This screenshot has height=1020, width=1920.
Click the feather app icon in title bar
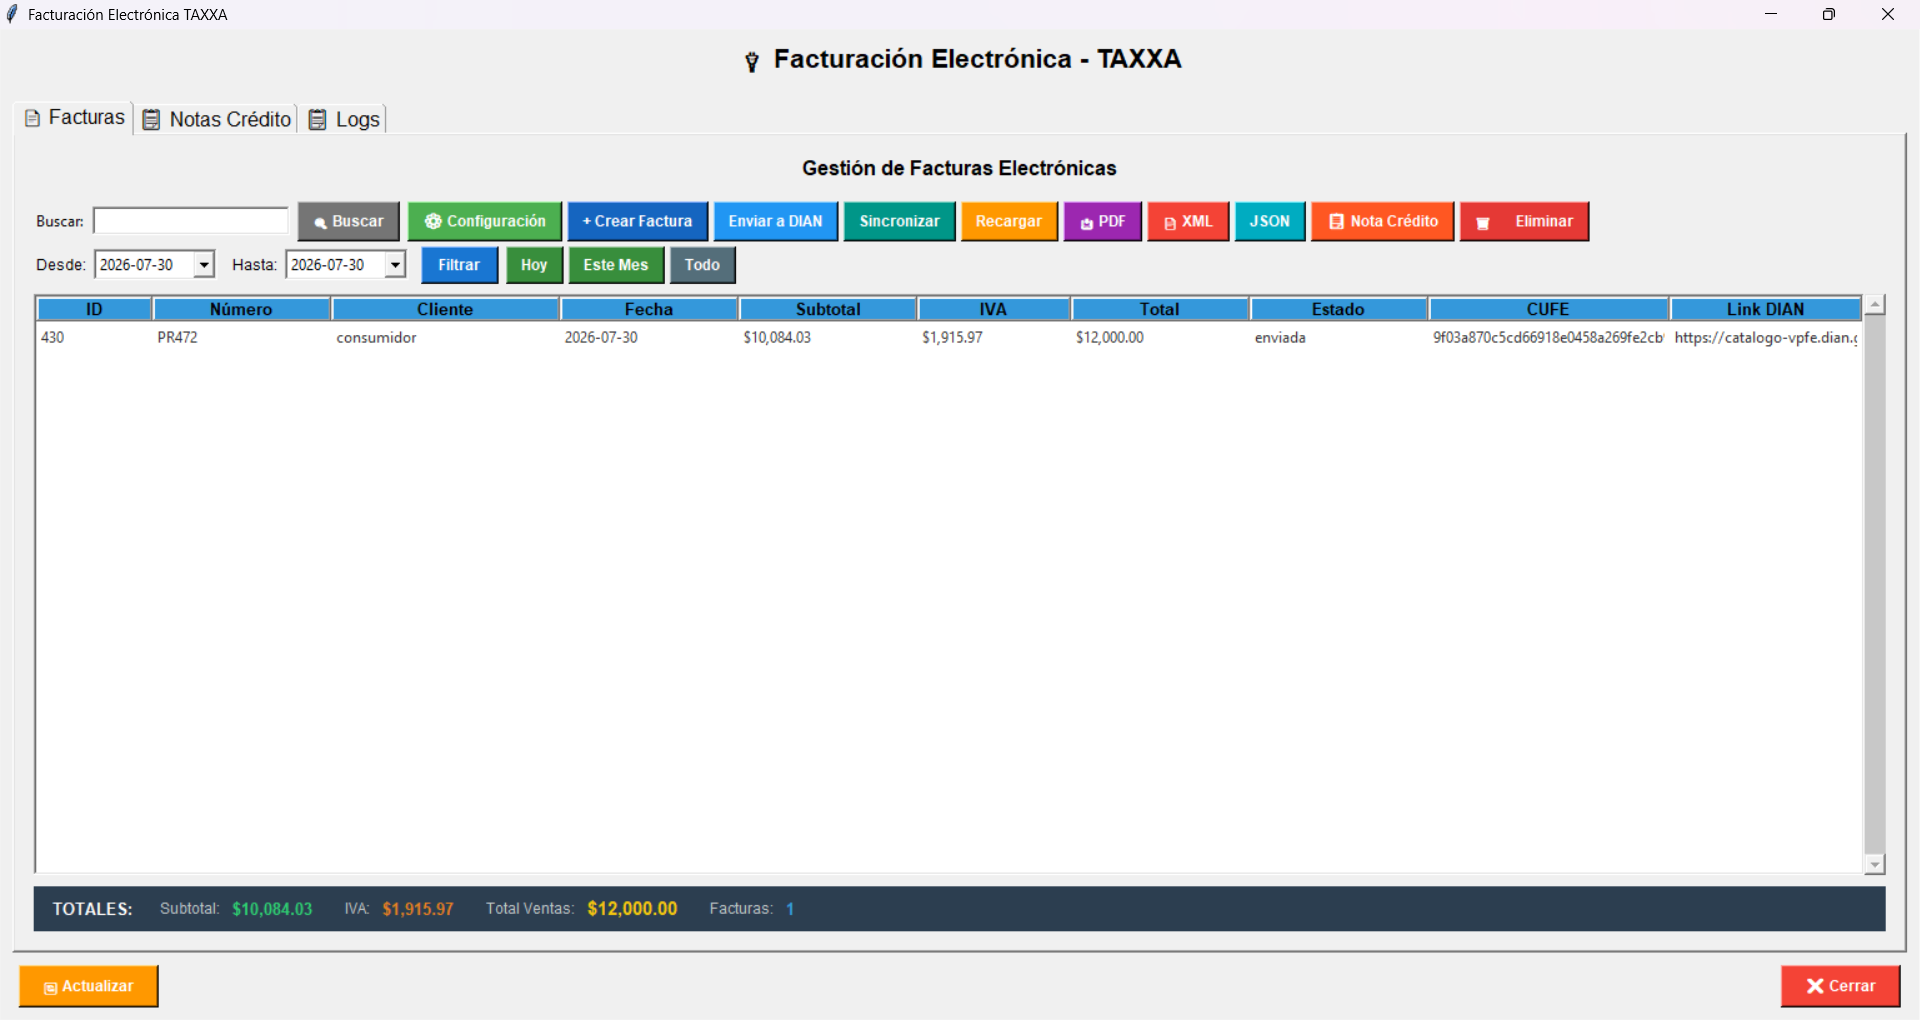coord(12,14)
